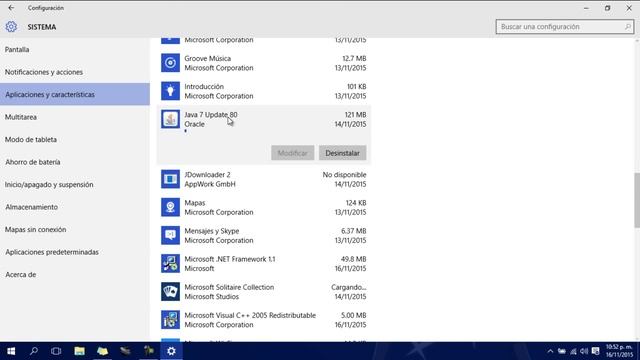Screen dimensions: 640x360
Task: Select Mensajes y Skype entry name
Action: click(x=212, y=231)
